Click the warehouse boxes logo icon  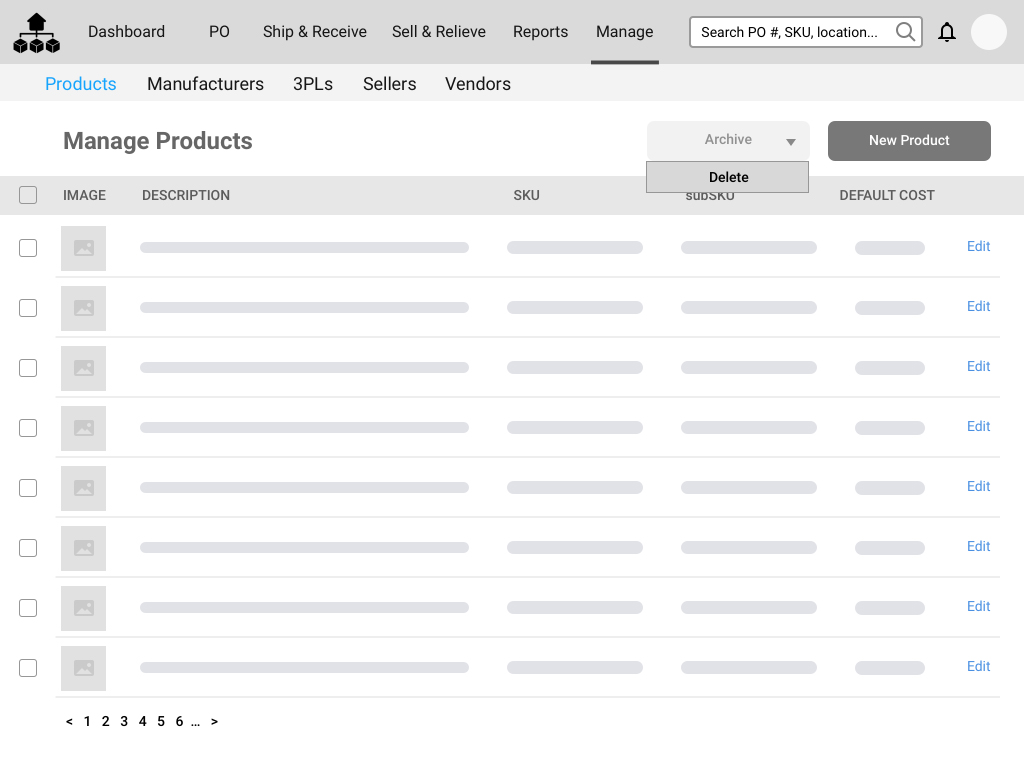pos(37,33)
